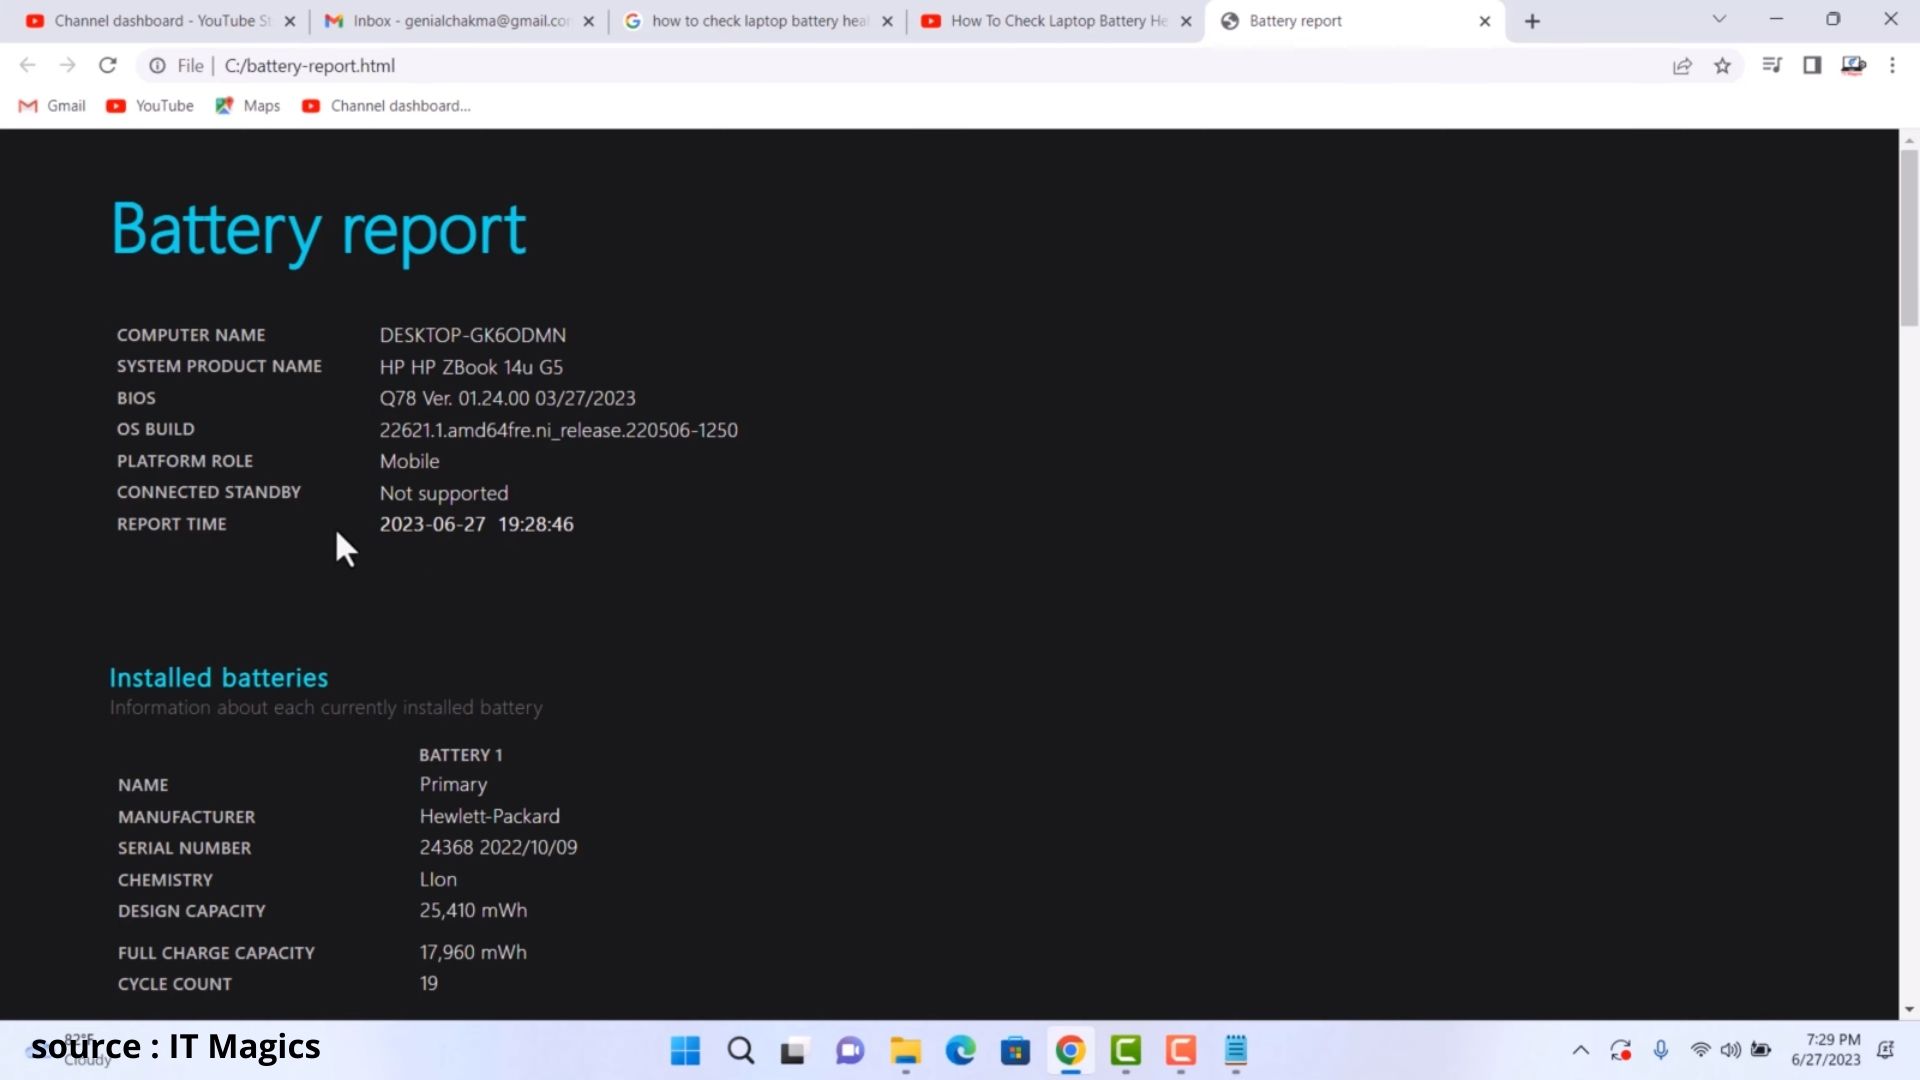
Task: Switch to the How To Check Laptop Battery video tab
Action: (x=1056, y=21)
